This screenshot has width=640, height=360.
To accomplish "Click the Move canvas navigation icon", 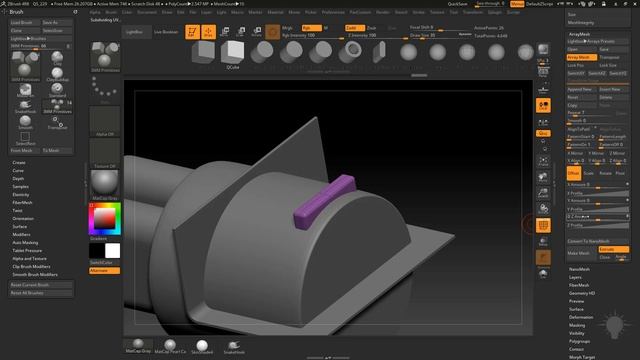I will (x=543, y=177).
